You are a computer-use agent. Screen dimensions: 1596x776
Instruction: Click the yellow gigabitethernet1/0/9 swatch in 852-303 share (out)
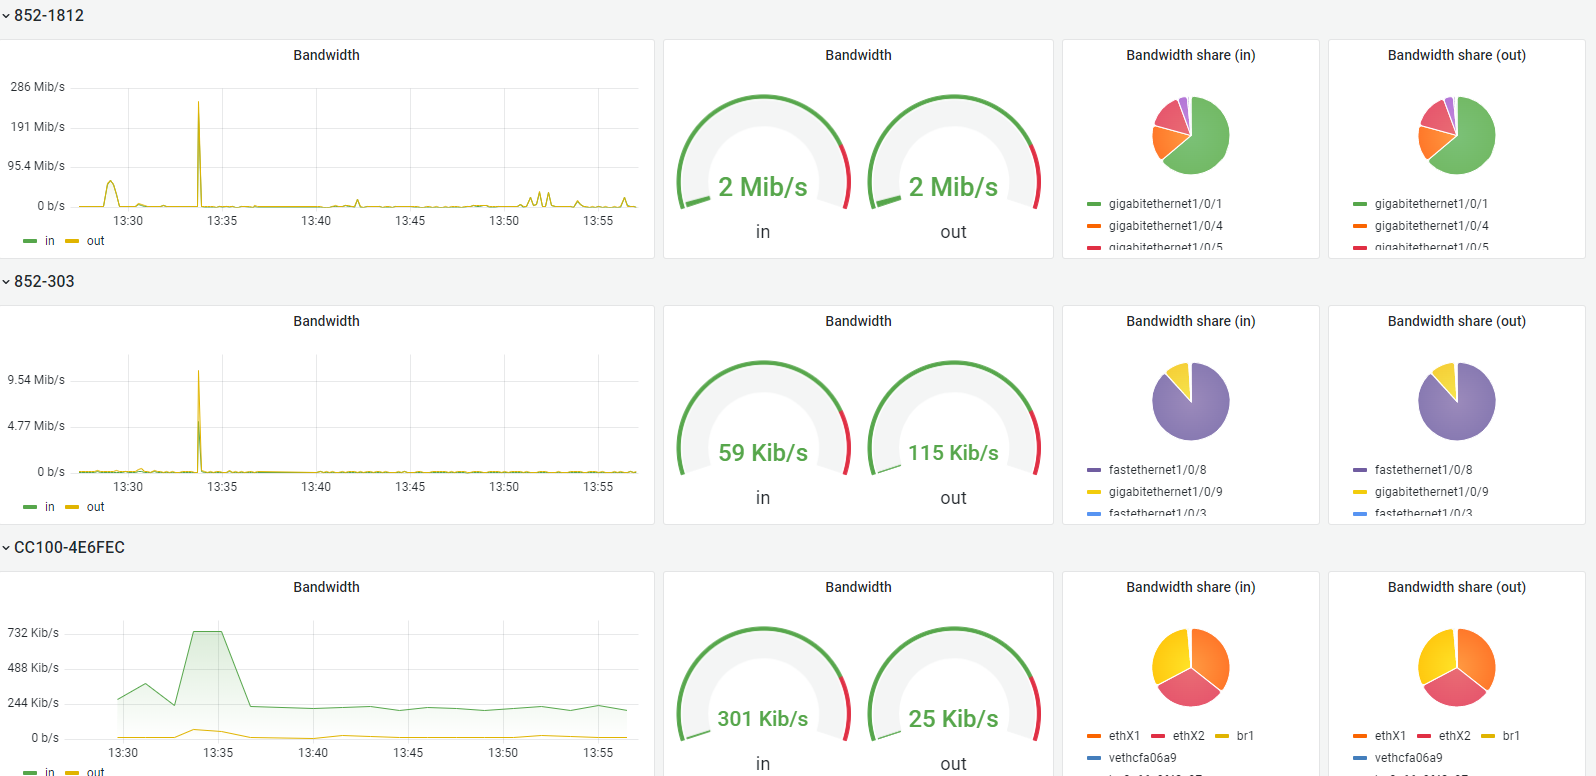[x=1360, y=492]
